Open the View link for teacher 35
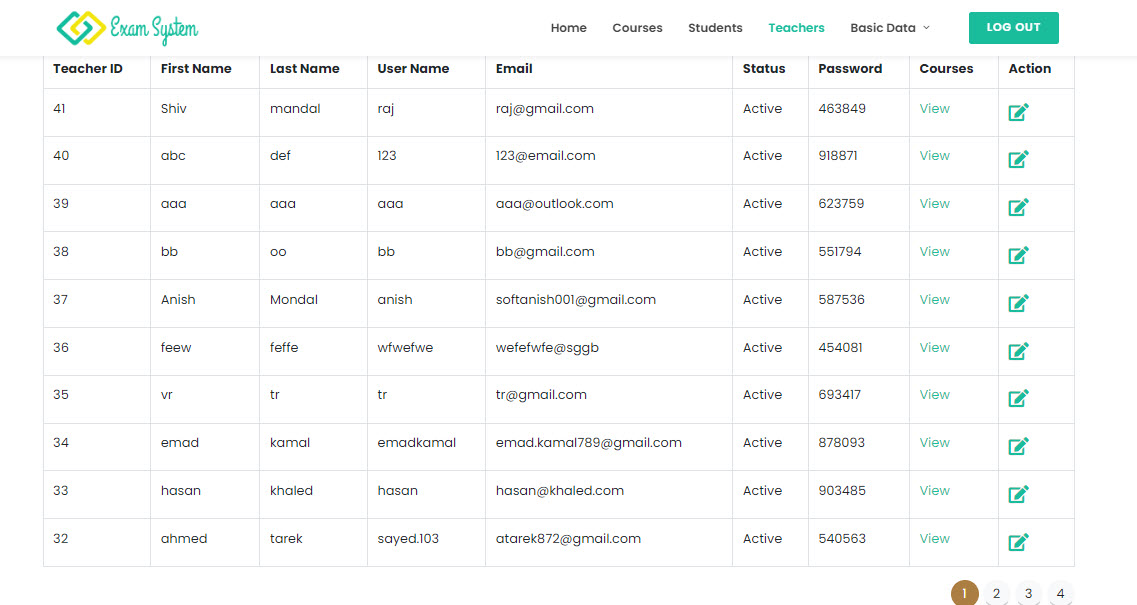The height and width of the screenshot is (605, 1137). point(934,395)
